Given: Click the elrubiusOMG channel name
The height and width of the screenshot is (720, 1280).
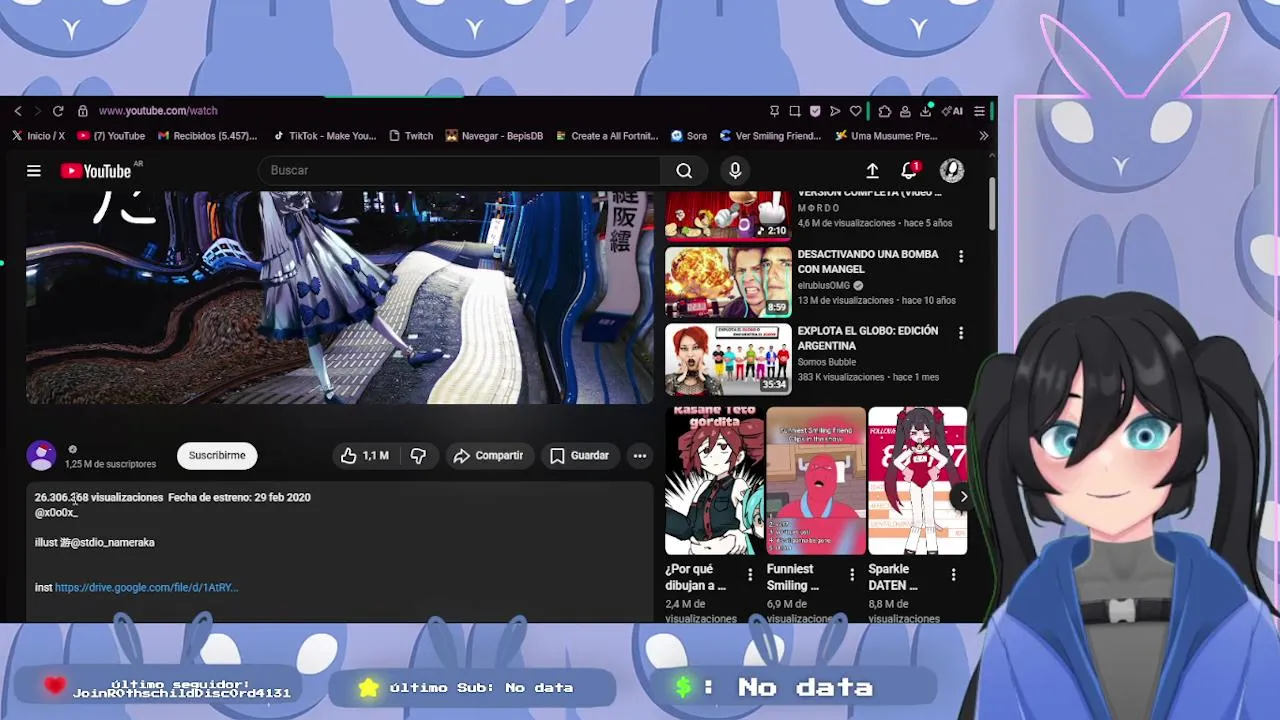Looking at the screenshot, I should pos(823,286).
